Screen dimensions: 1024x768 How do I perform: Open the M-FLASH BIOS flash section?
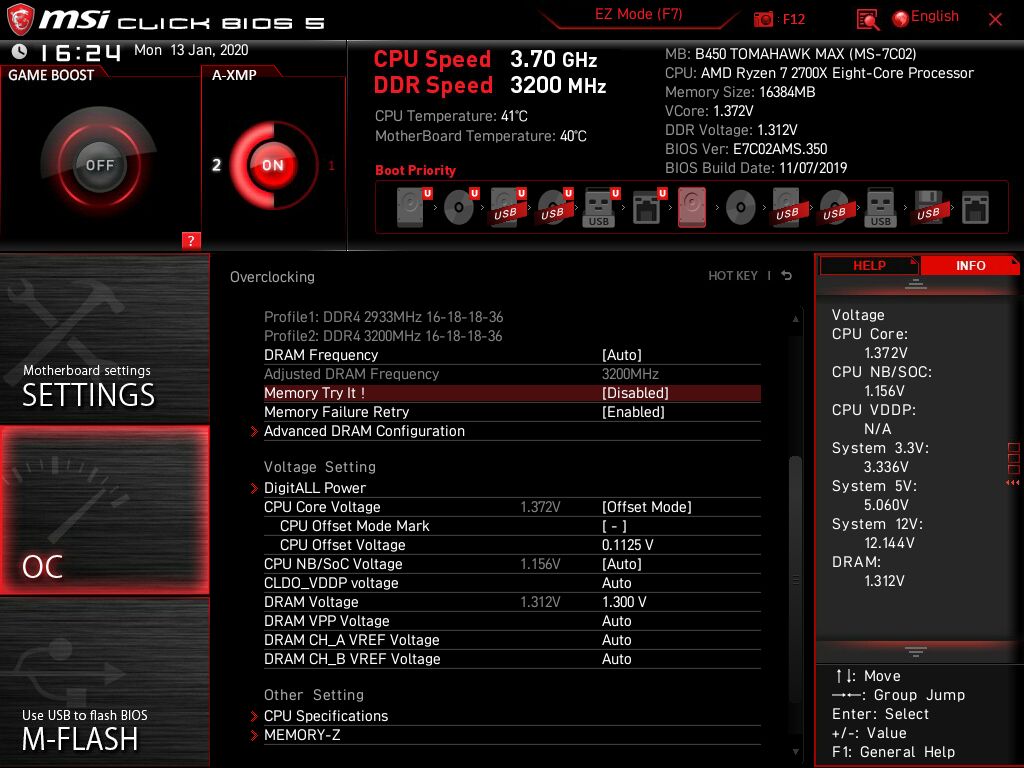(104, 682)
